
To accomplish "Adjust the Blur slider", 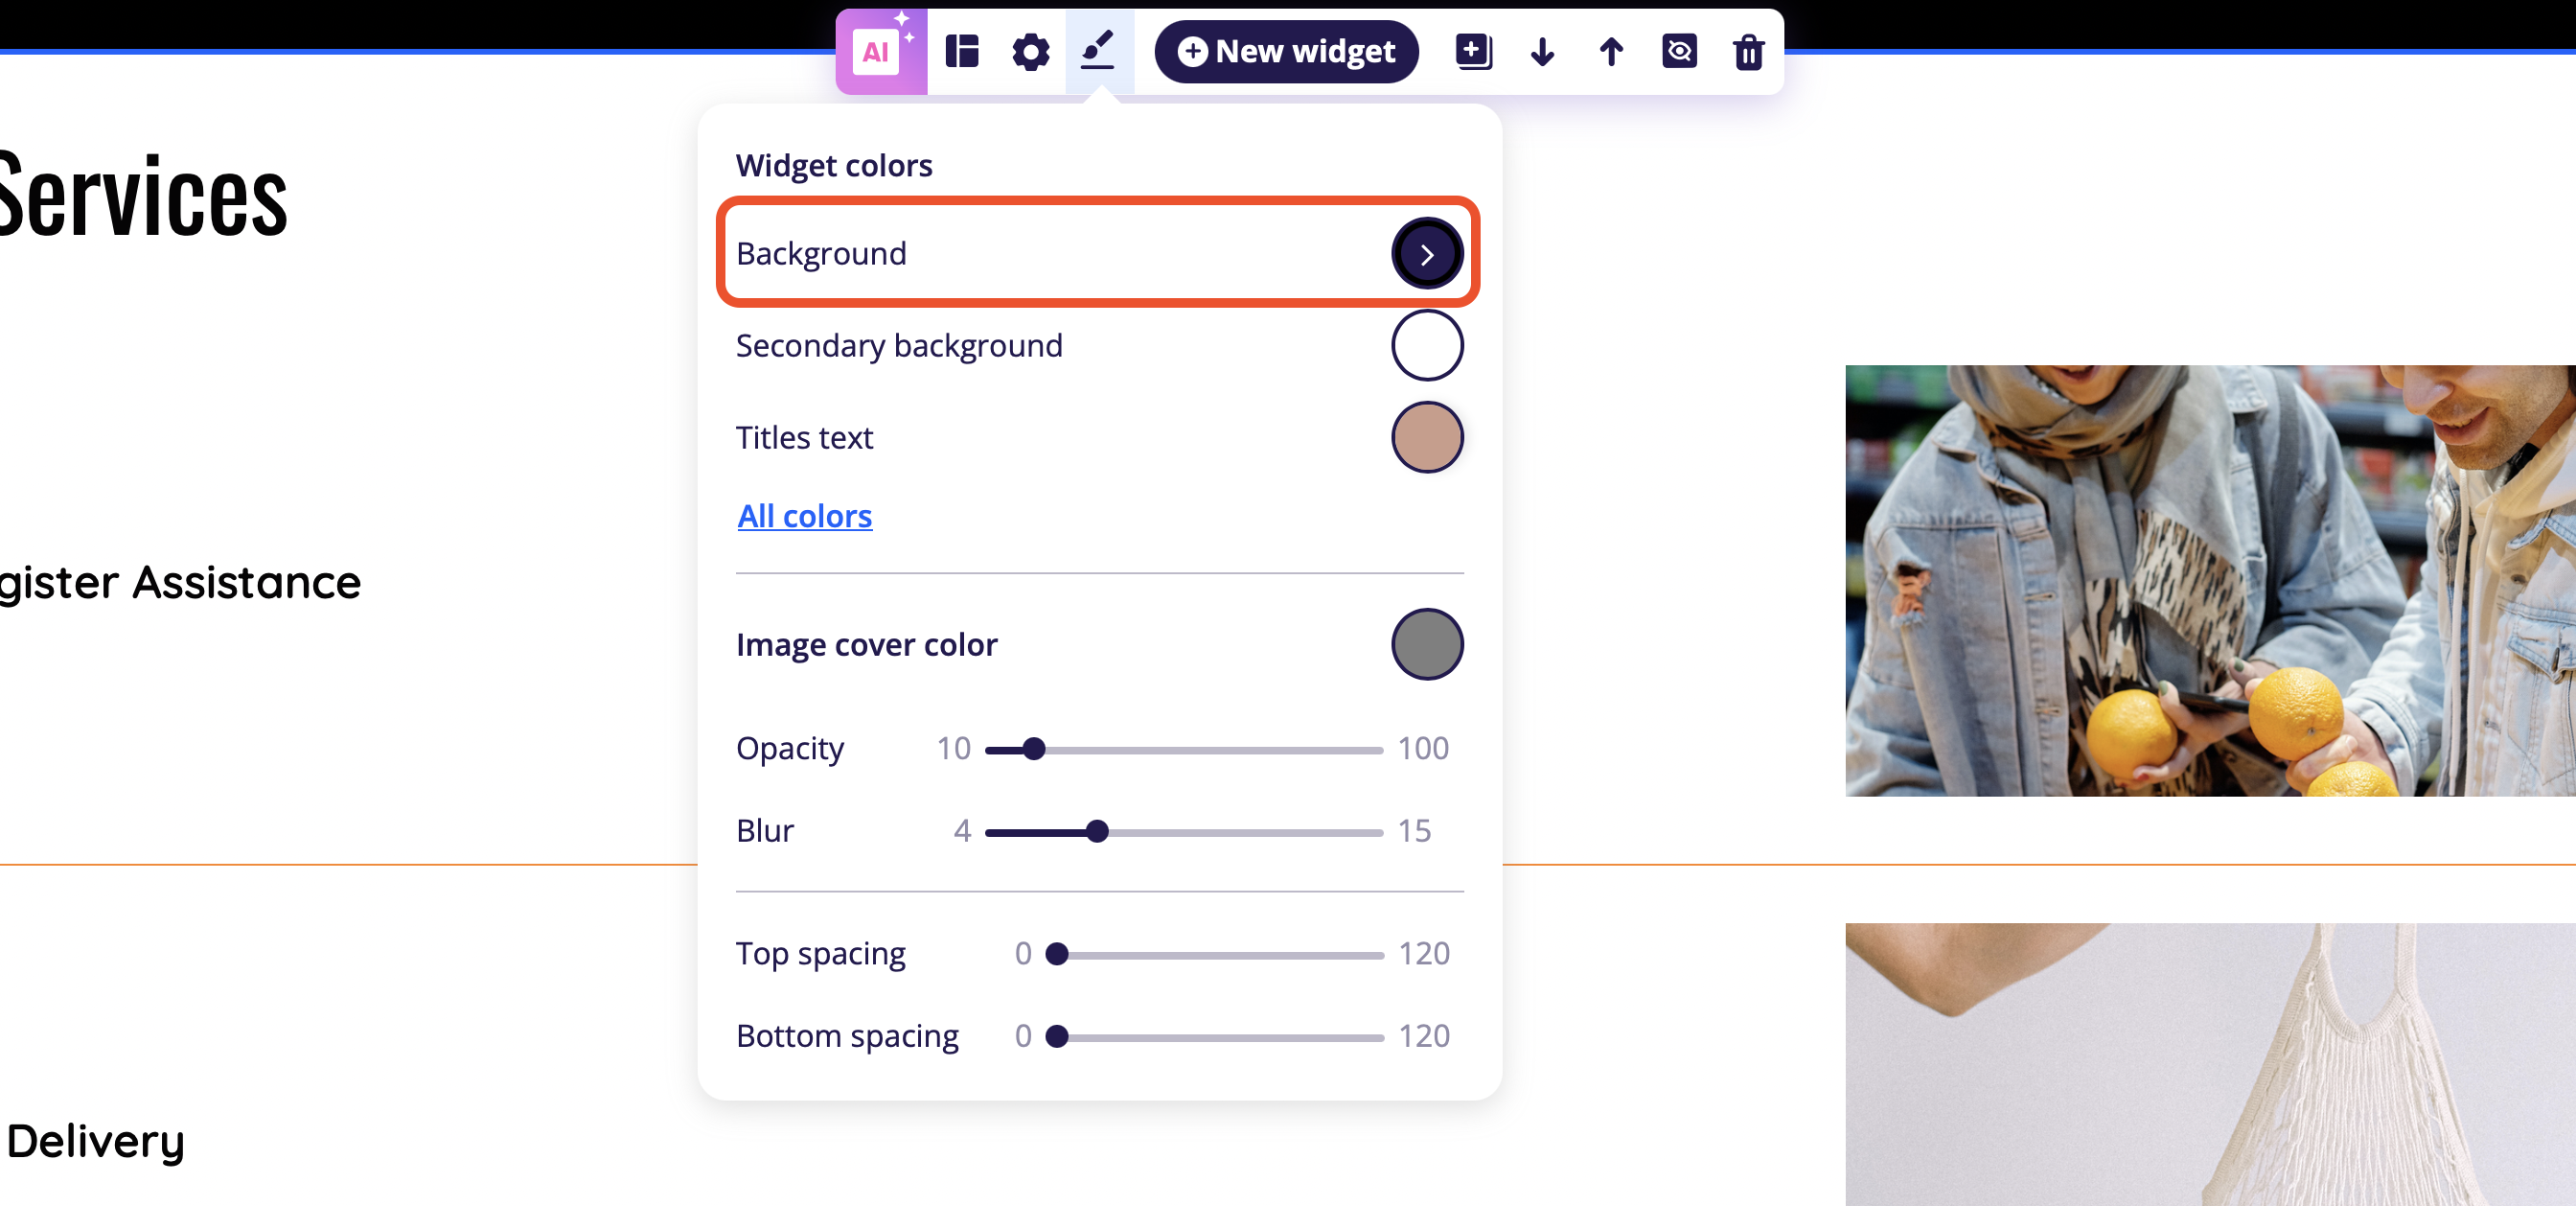I will click(1183, 832).
